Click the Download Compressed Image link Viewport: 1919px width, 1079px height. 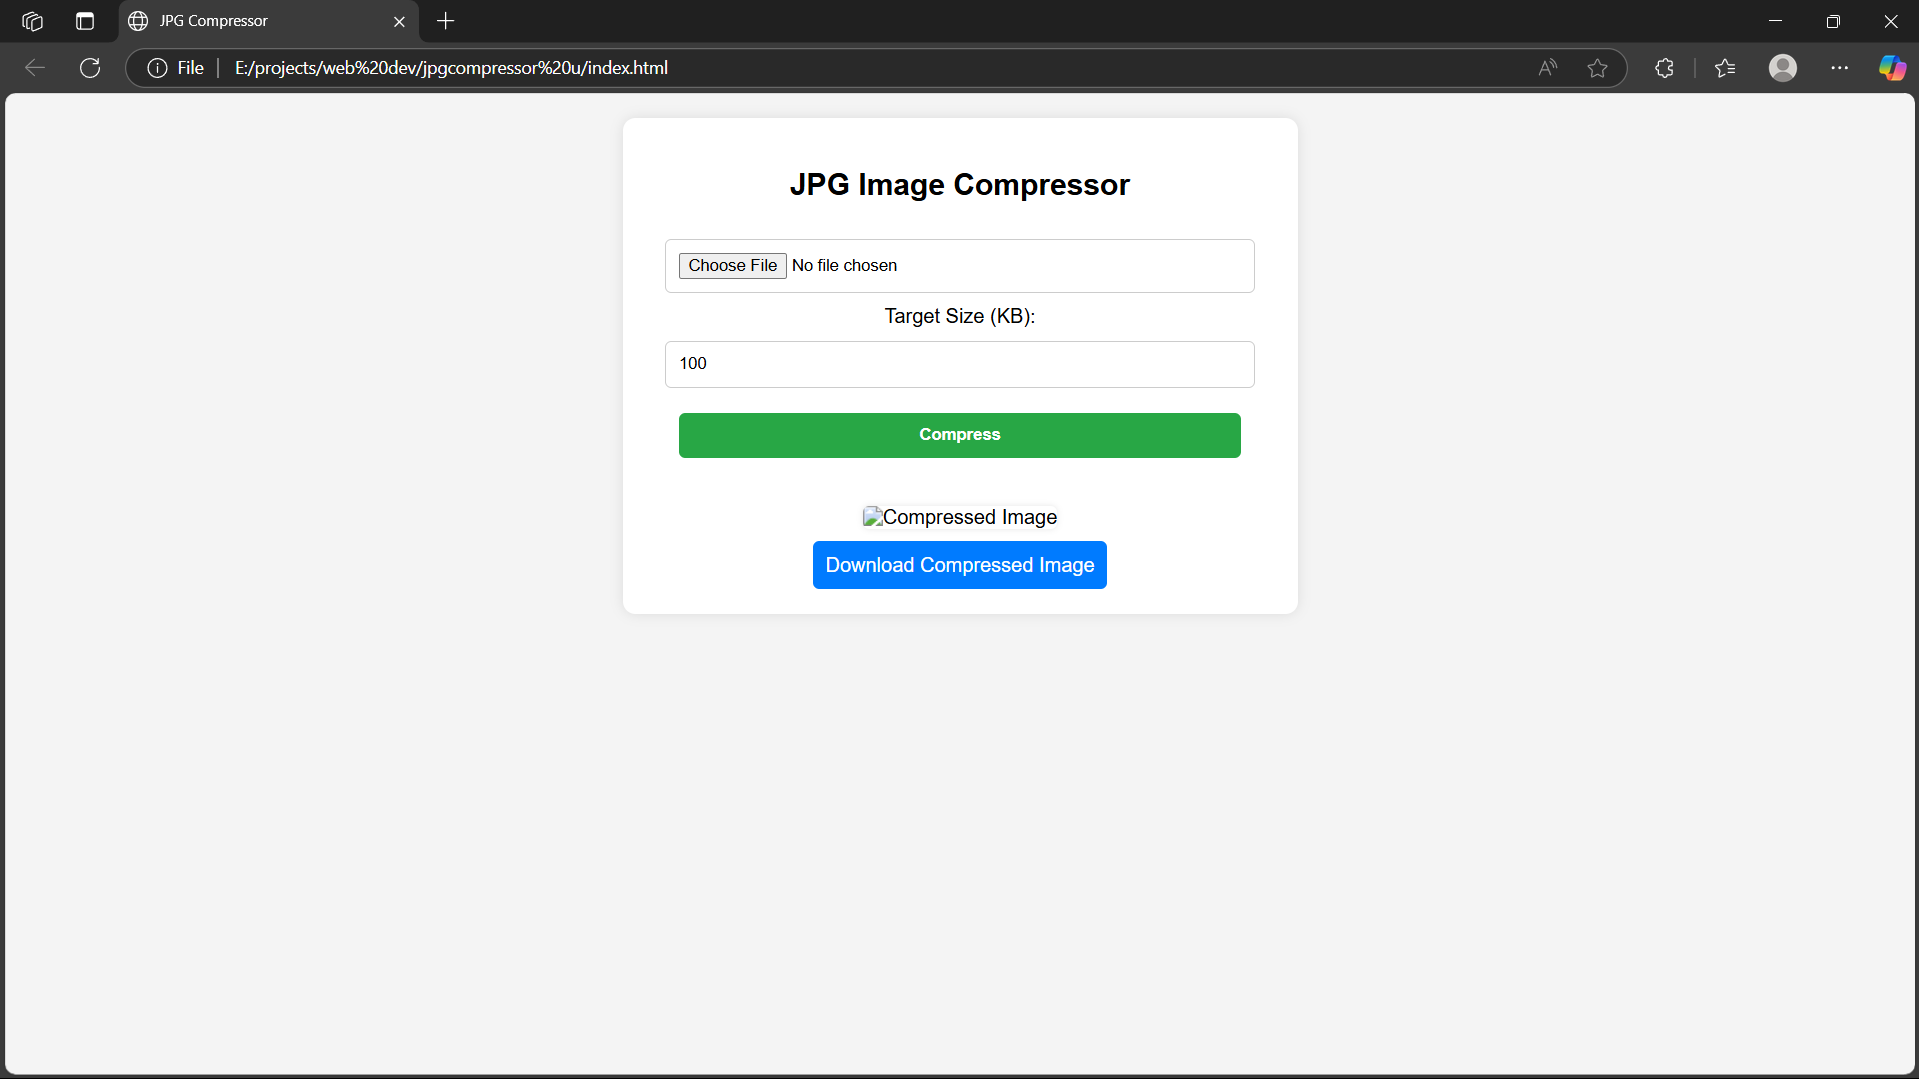point(959,565)
